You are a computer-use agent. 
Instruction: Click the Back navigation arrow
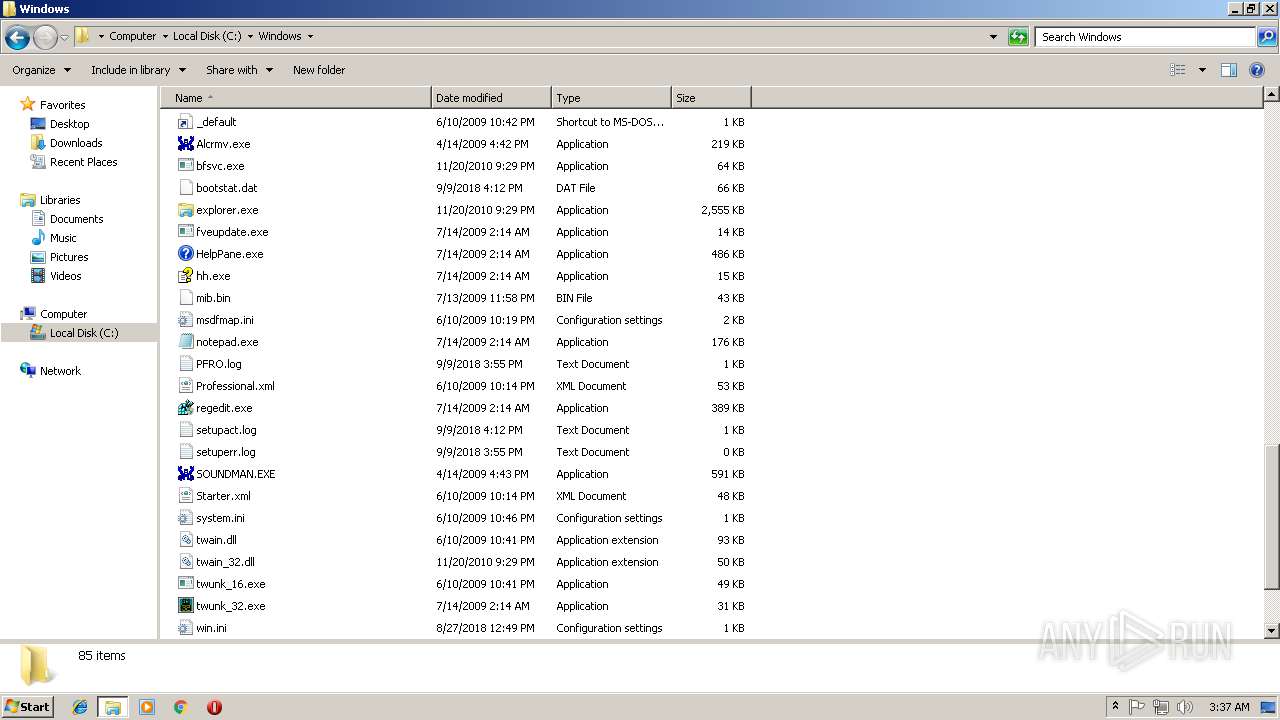[17, 37]
